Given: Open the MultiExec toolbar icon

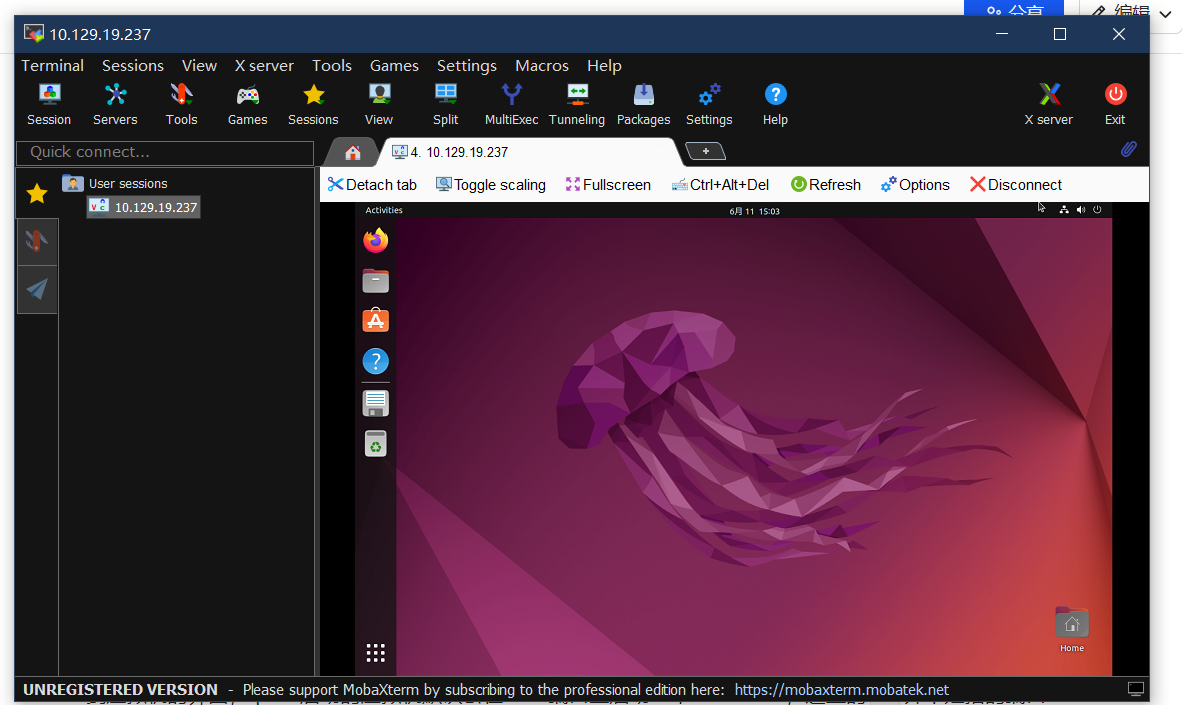Looking at the screenshot, I should pos(511,104).
